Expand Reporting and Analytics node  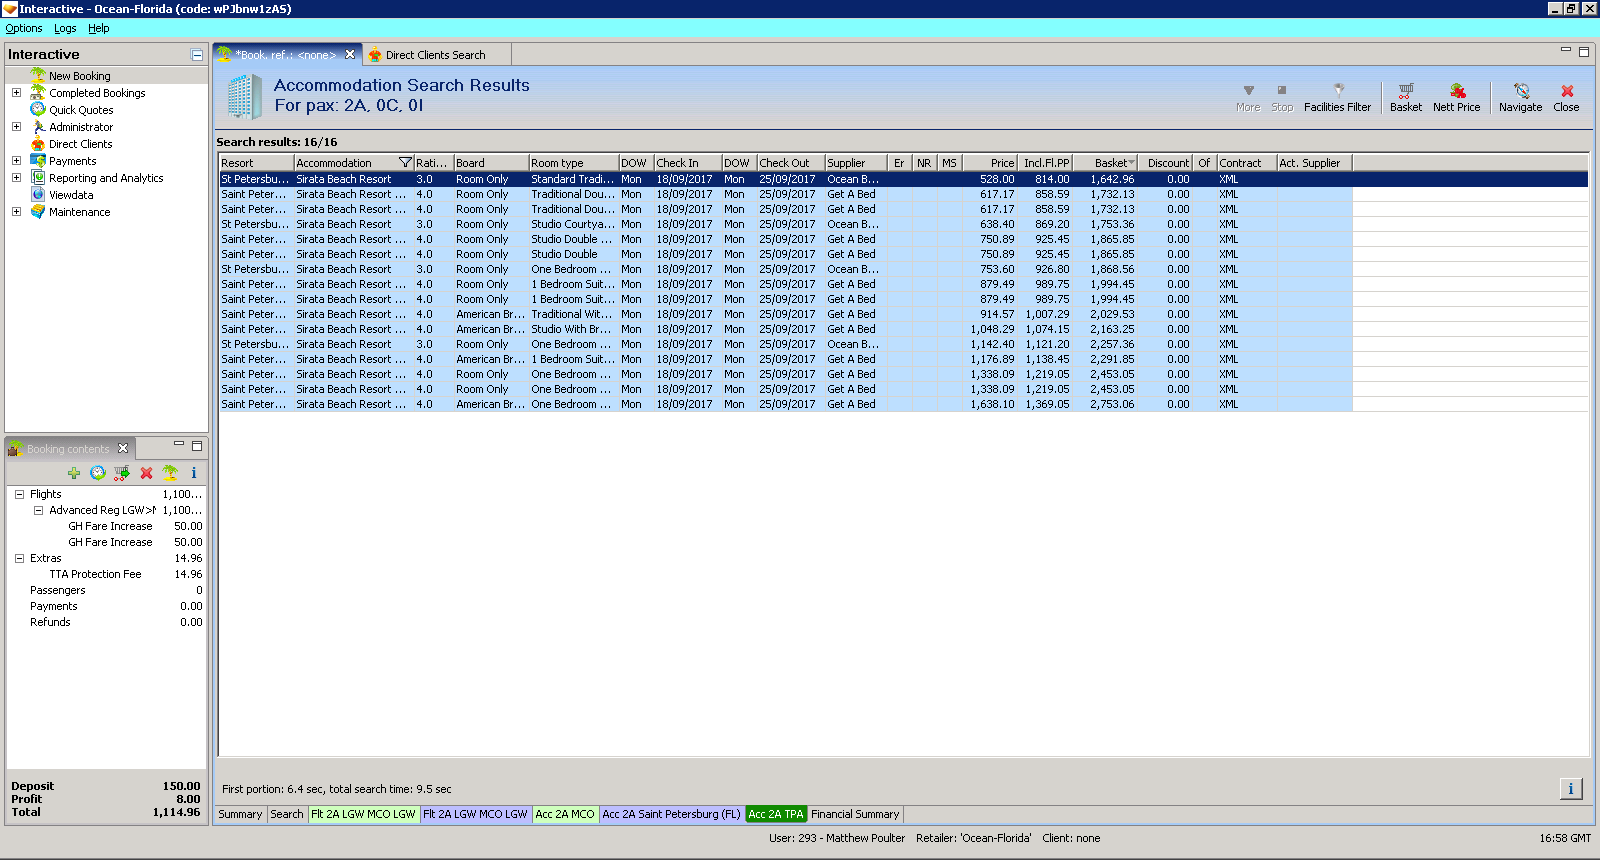click(16, 178)
